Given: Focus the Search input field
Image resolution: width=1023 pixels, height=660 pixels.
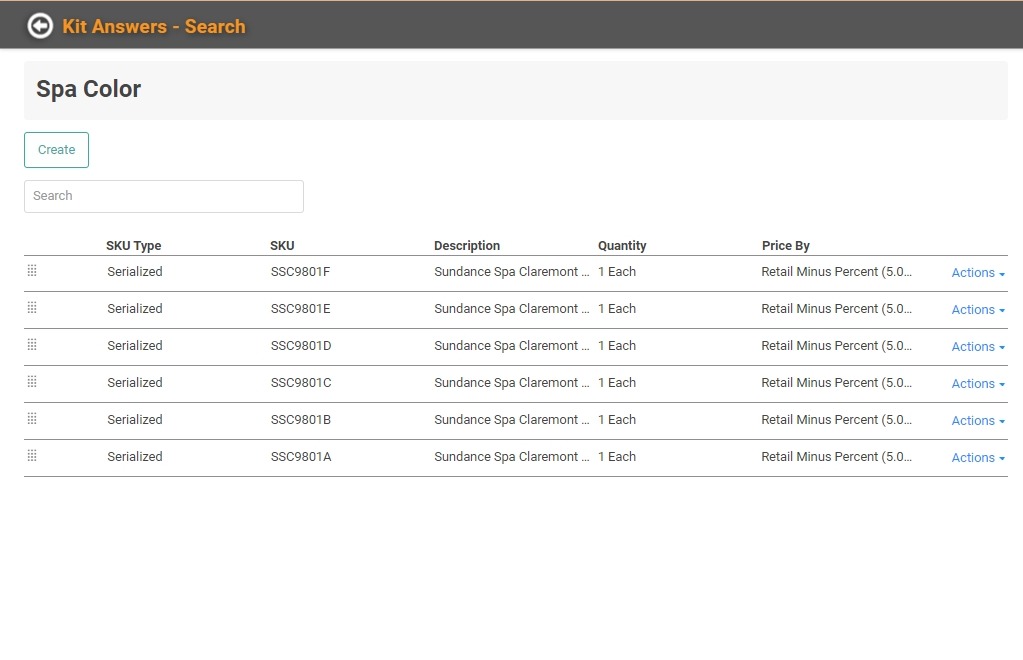Looking at the screenshot, I should point(164,196).
